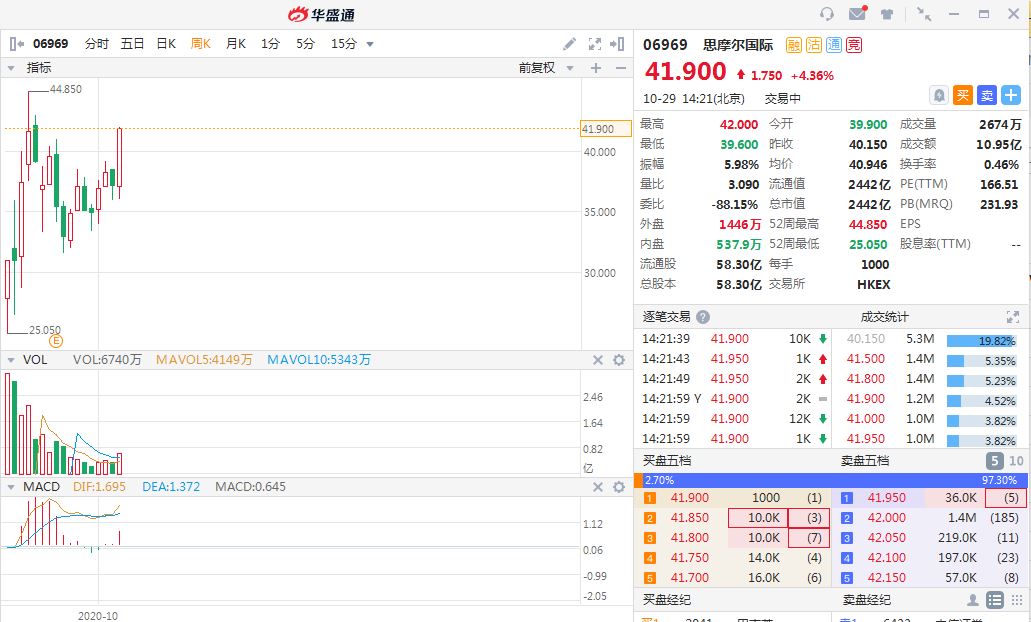The image size is (1031, 622).
Task: Expand the 成交统计 panel to fullscreen
Action: [x=1015, y=317]
